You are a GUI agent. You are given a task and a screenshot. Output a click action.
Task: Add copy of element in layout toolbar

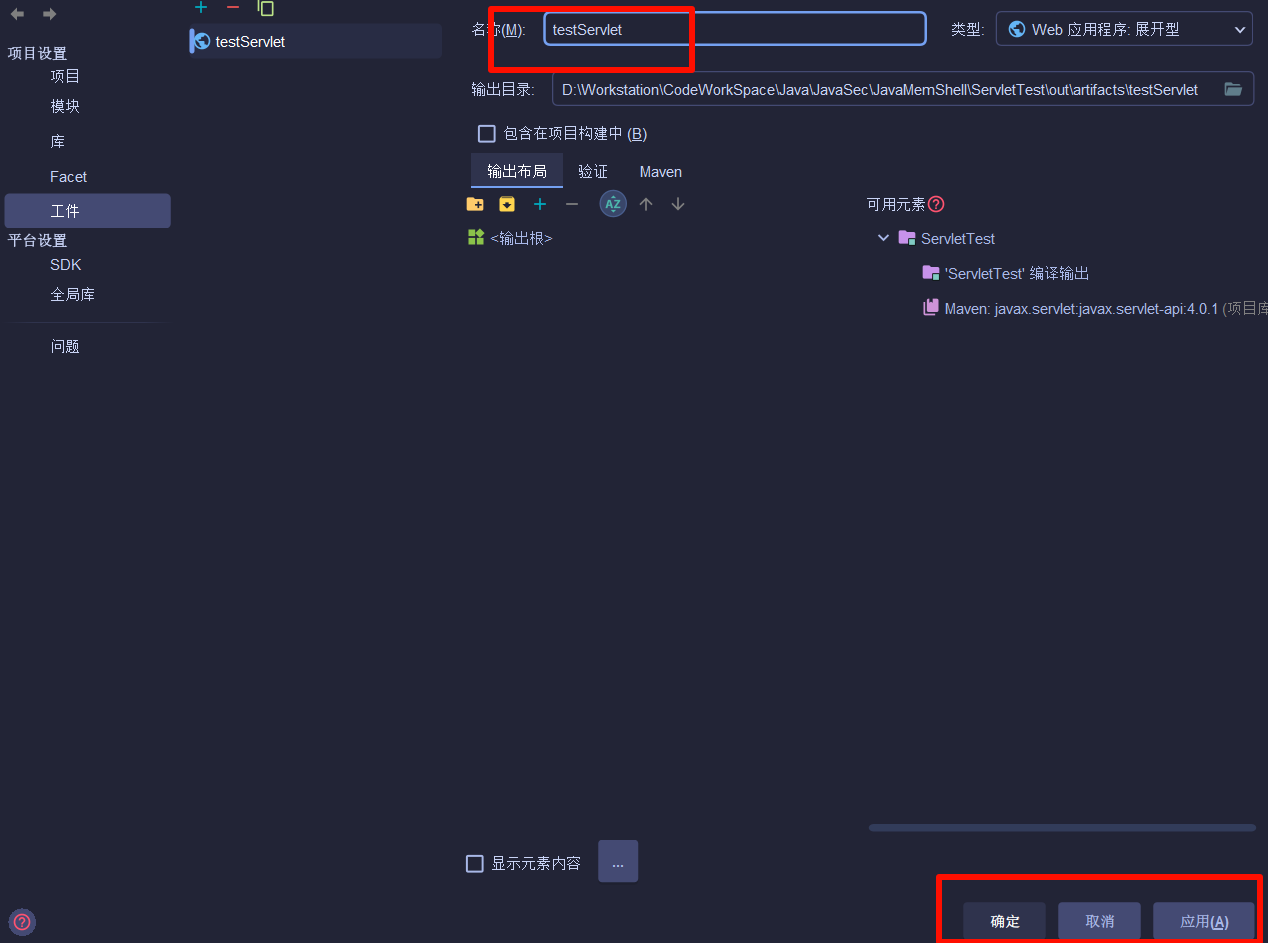click(540, 204)
